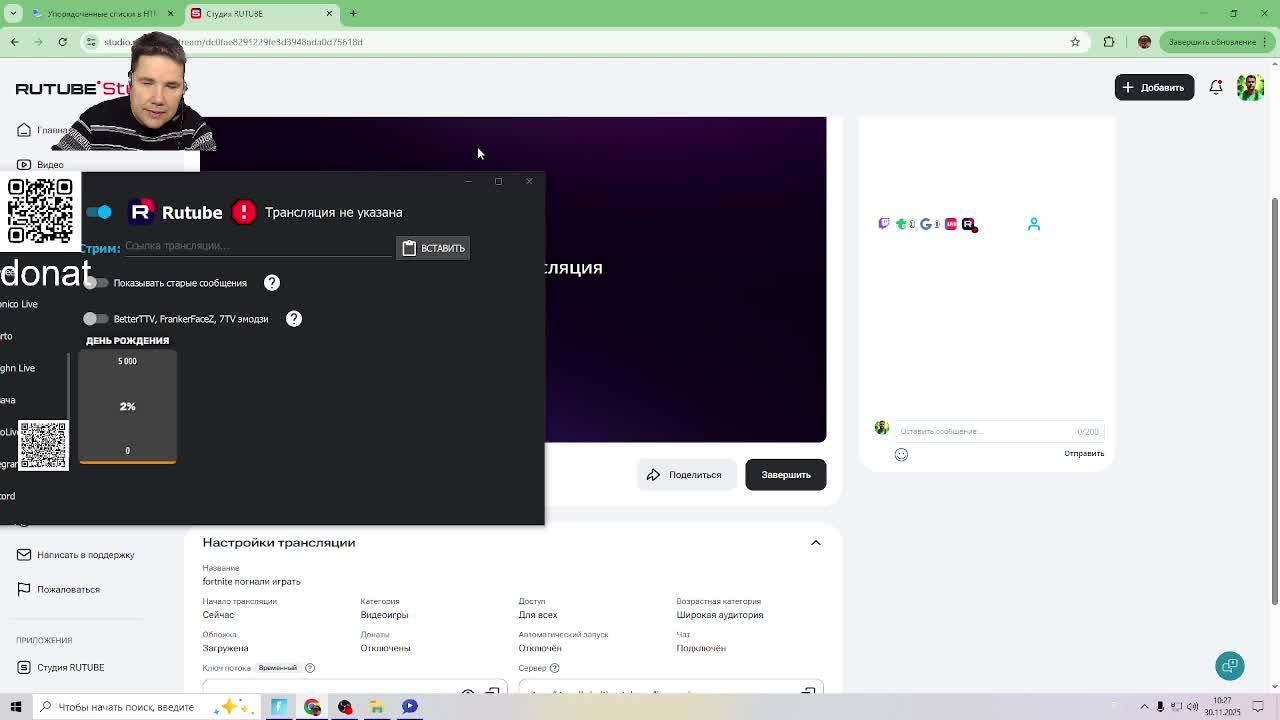Viewport: 1280px width, 720px height.
Task: Click the Добавить button in header
Action: [x=1154, y=87]
